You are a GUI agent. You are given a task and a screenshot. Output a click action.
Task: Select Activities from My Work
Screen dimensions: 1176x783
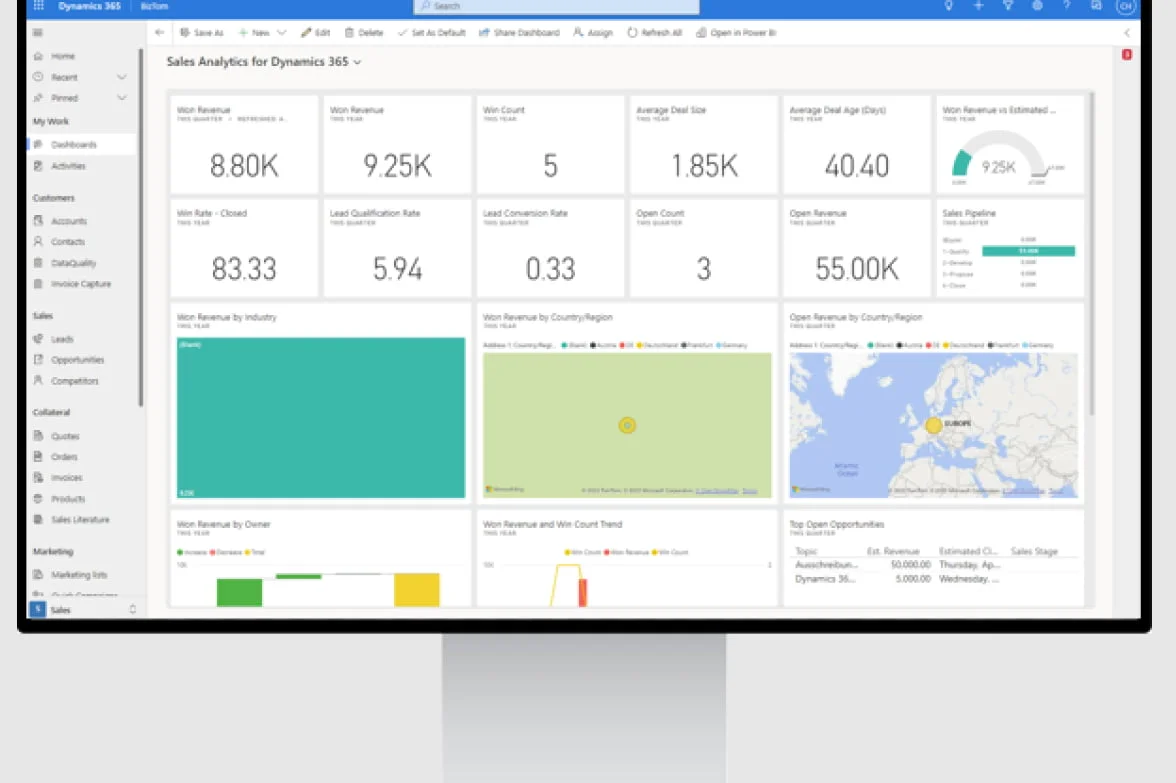coord(68,165)
